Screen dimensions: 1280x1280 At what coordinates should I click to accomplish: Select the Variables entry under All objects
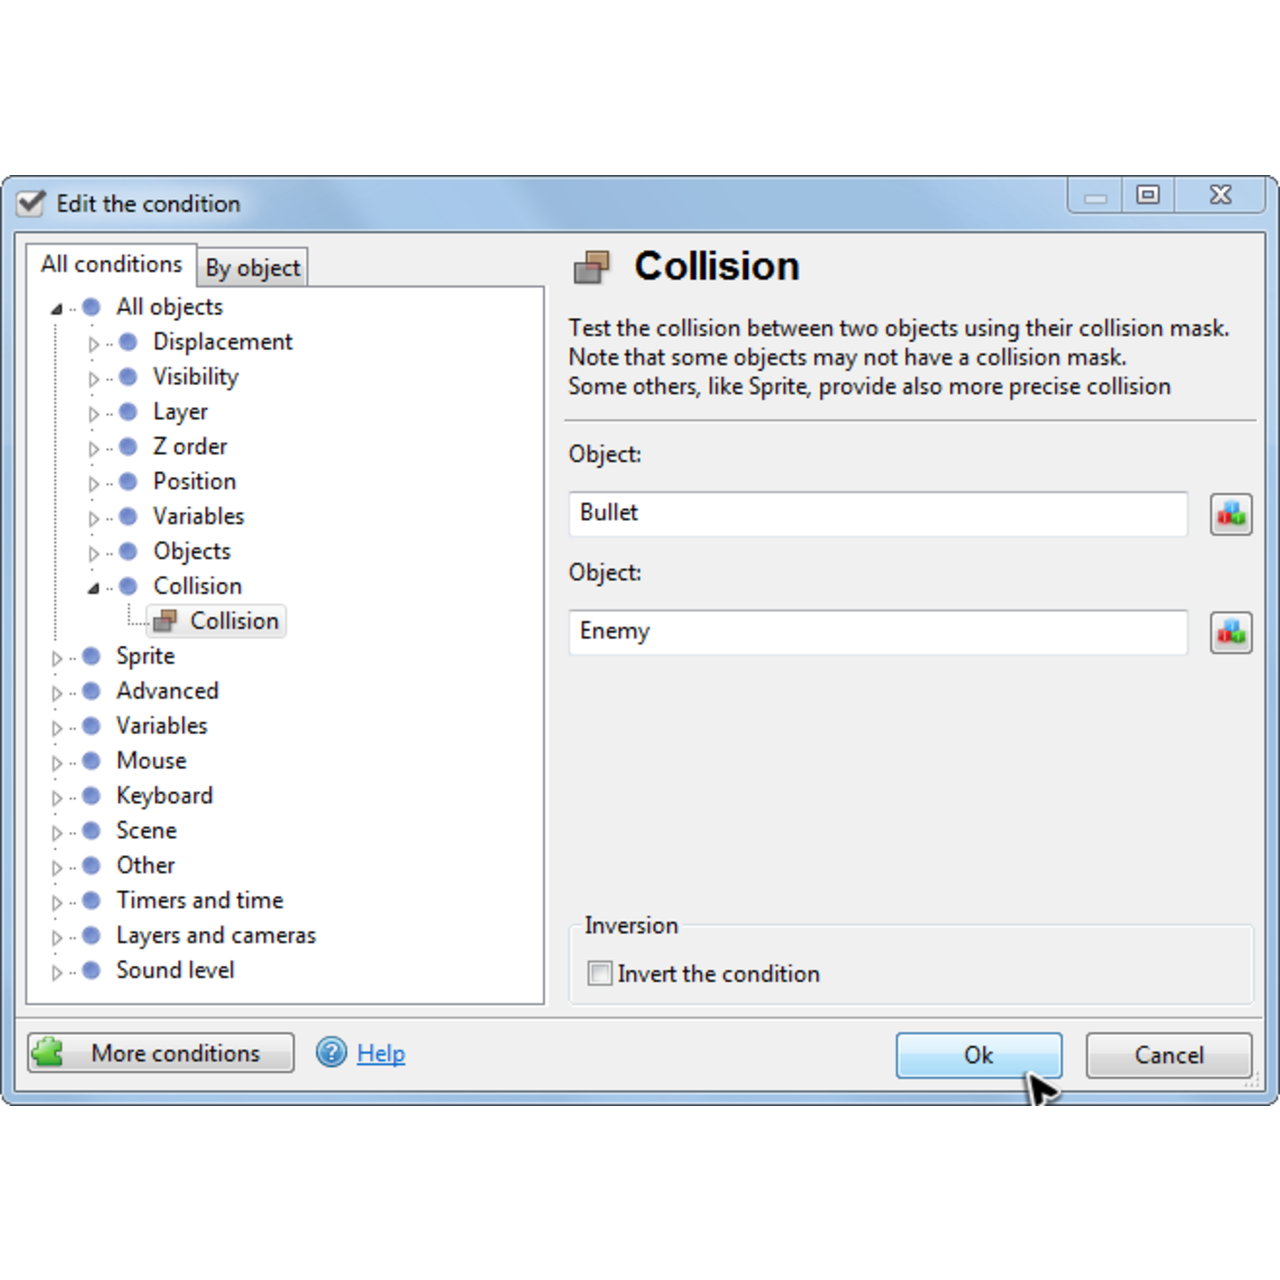[198, 516]
